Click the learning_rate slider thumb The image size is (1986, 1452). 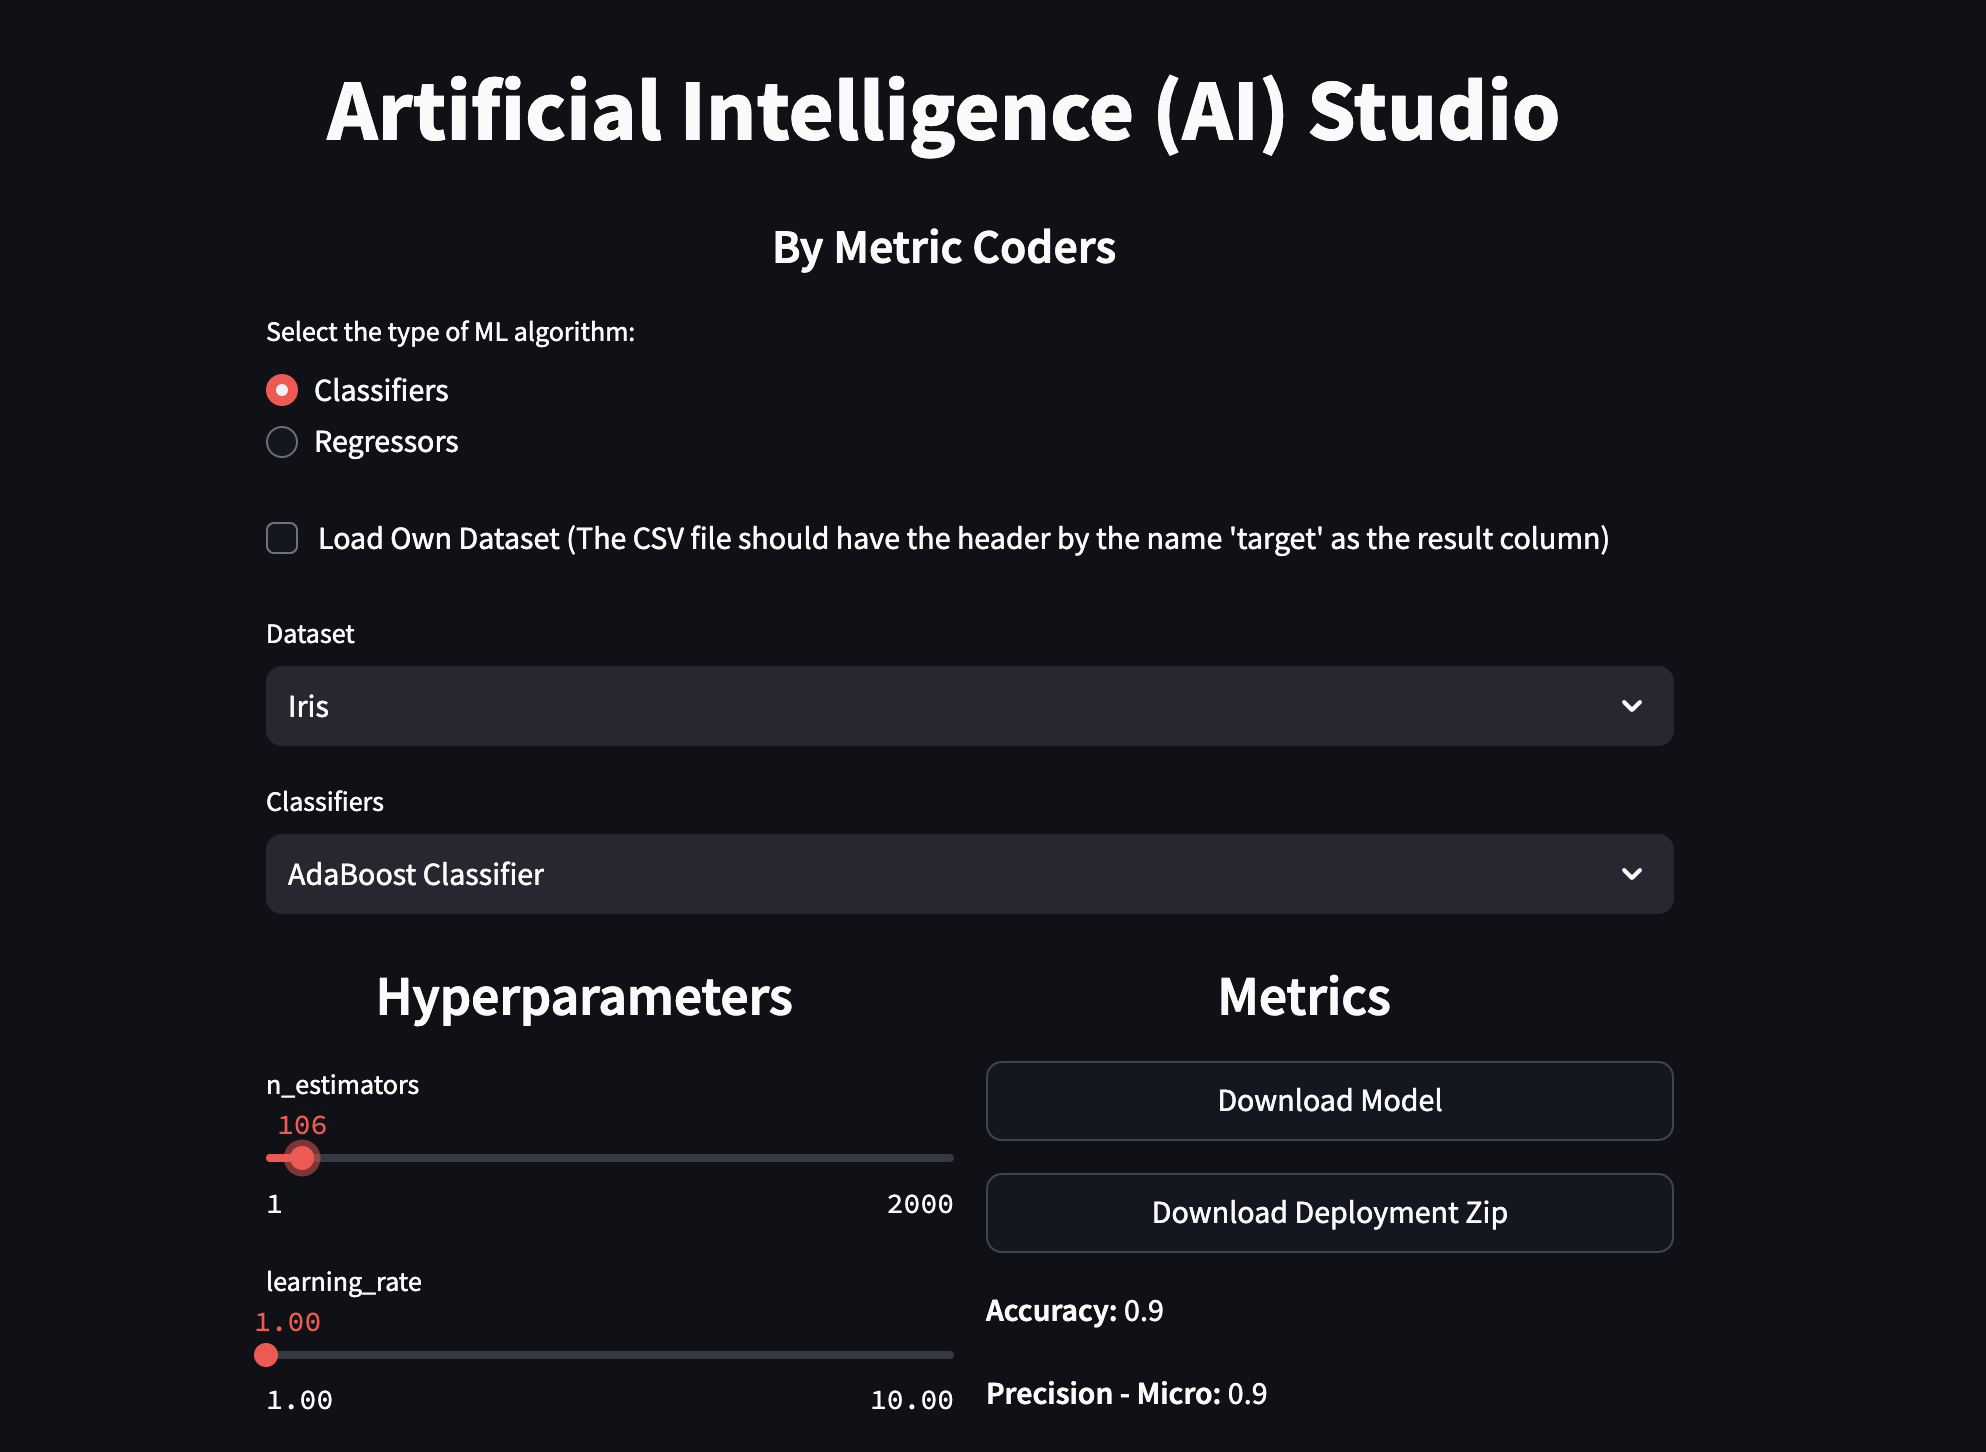pyautogui.click(x=266, y=1355)
